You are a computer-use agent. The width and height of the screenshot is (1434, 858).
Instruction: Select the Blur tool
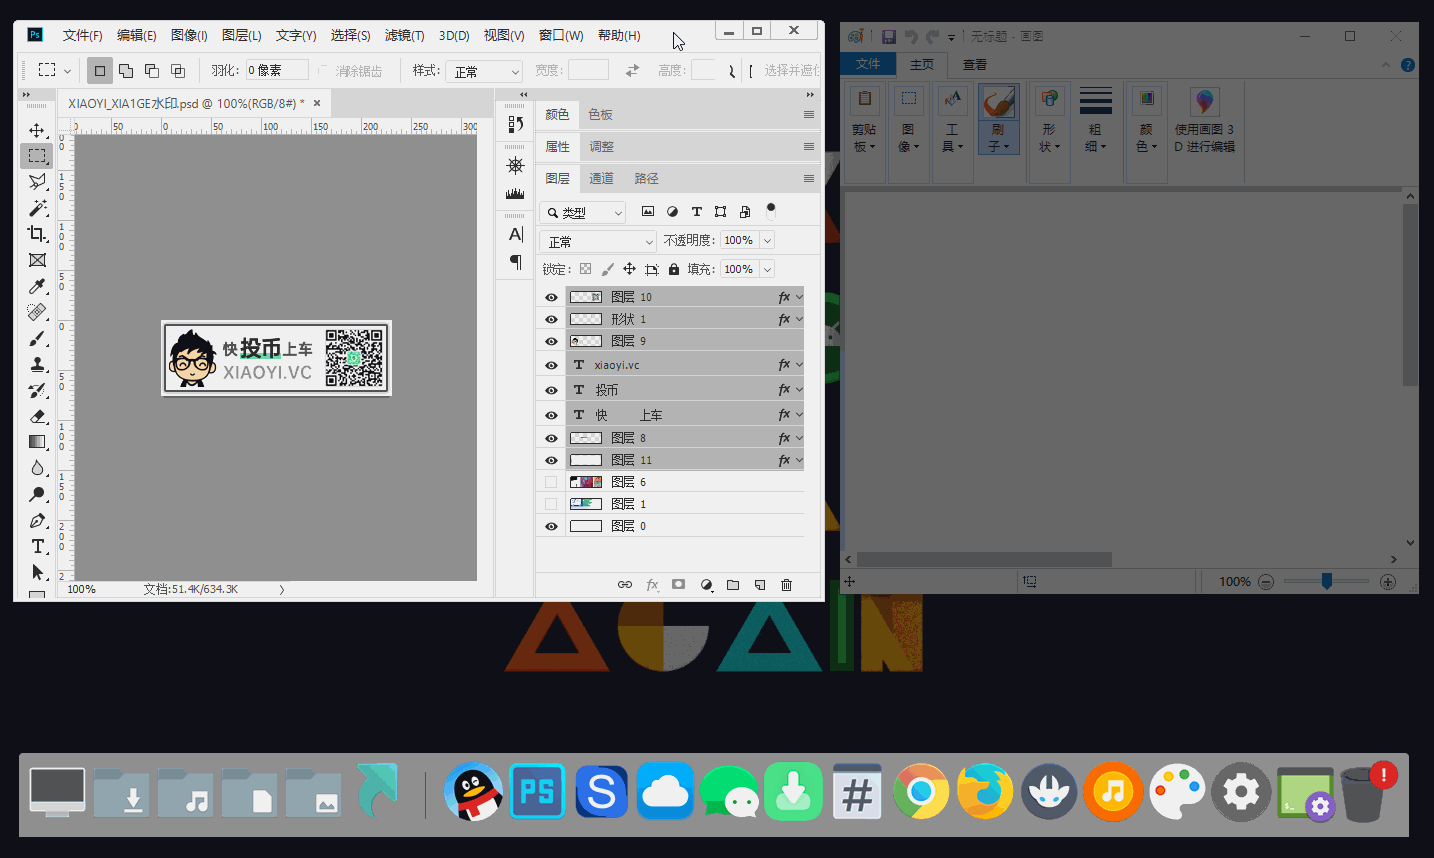pyautogui.click(x=37, y=468)
